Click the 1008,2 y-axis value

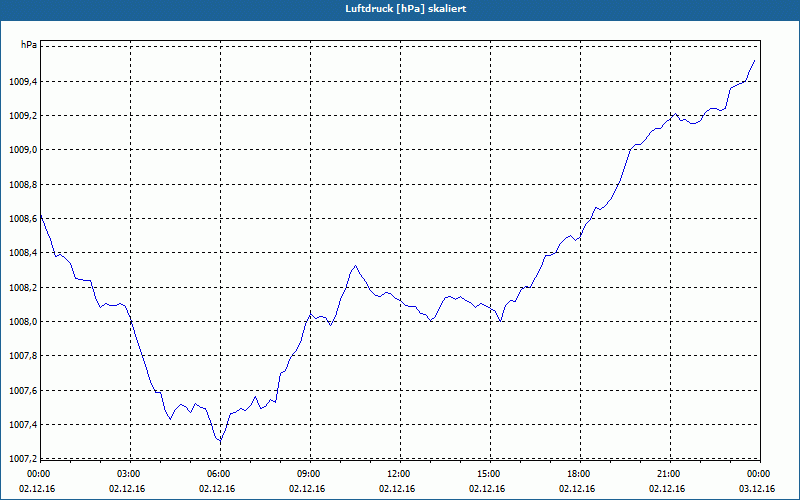[23, 287]
